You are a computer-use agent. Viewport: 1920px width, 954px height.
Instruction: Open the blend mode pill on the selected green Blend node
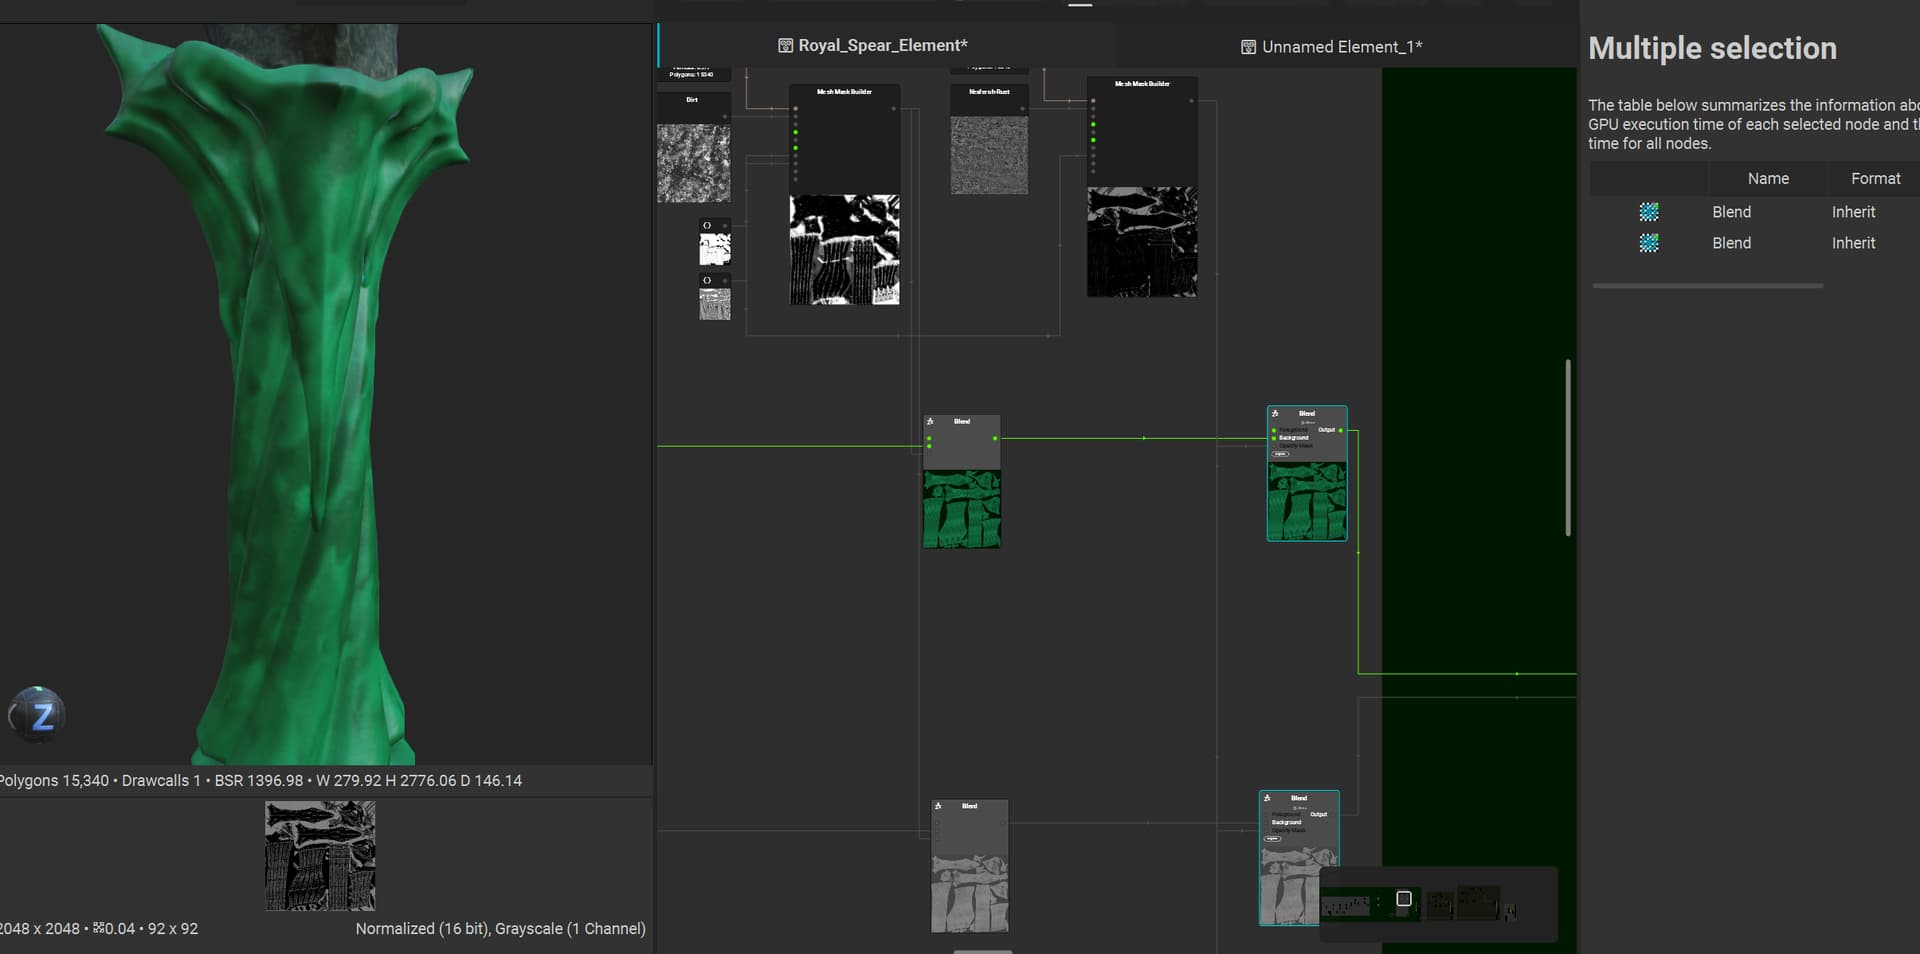[x=1280, y=454]
